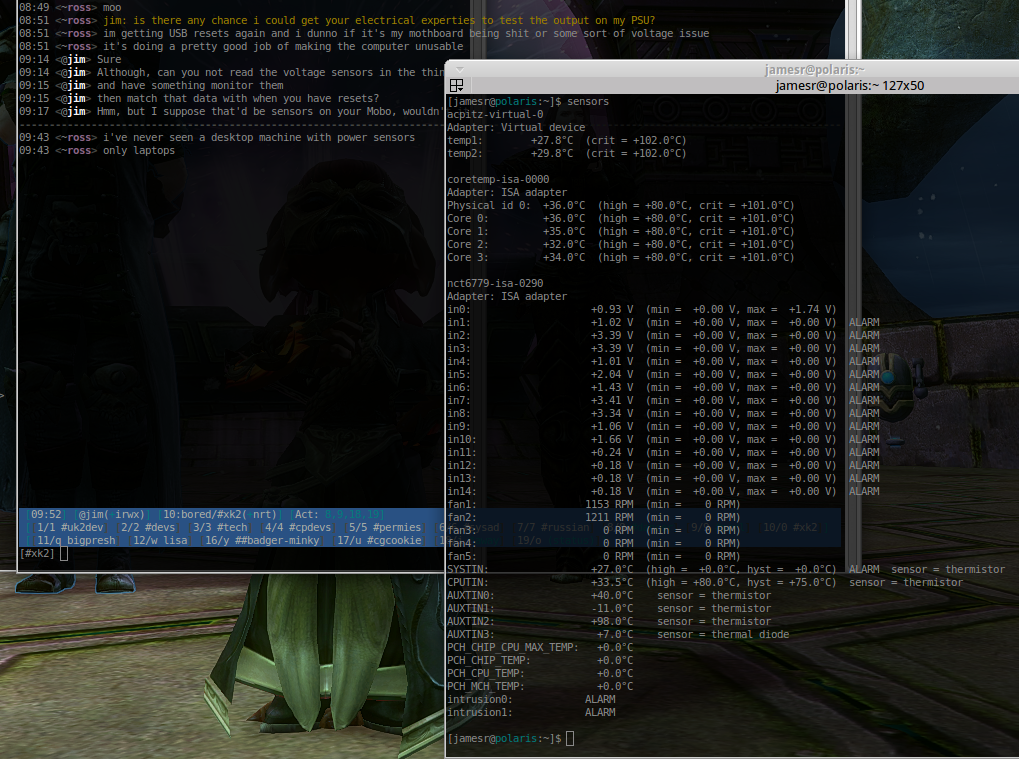Click the 'Core 3:' temperature row
This screenshot has height=759, width=1019.
point(621,257)
